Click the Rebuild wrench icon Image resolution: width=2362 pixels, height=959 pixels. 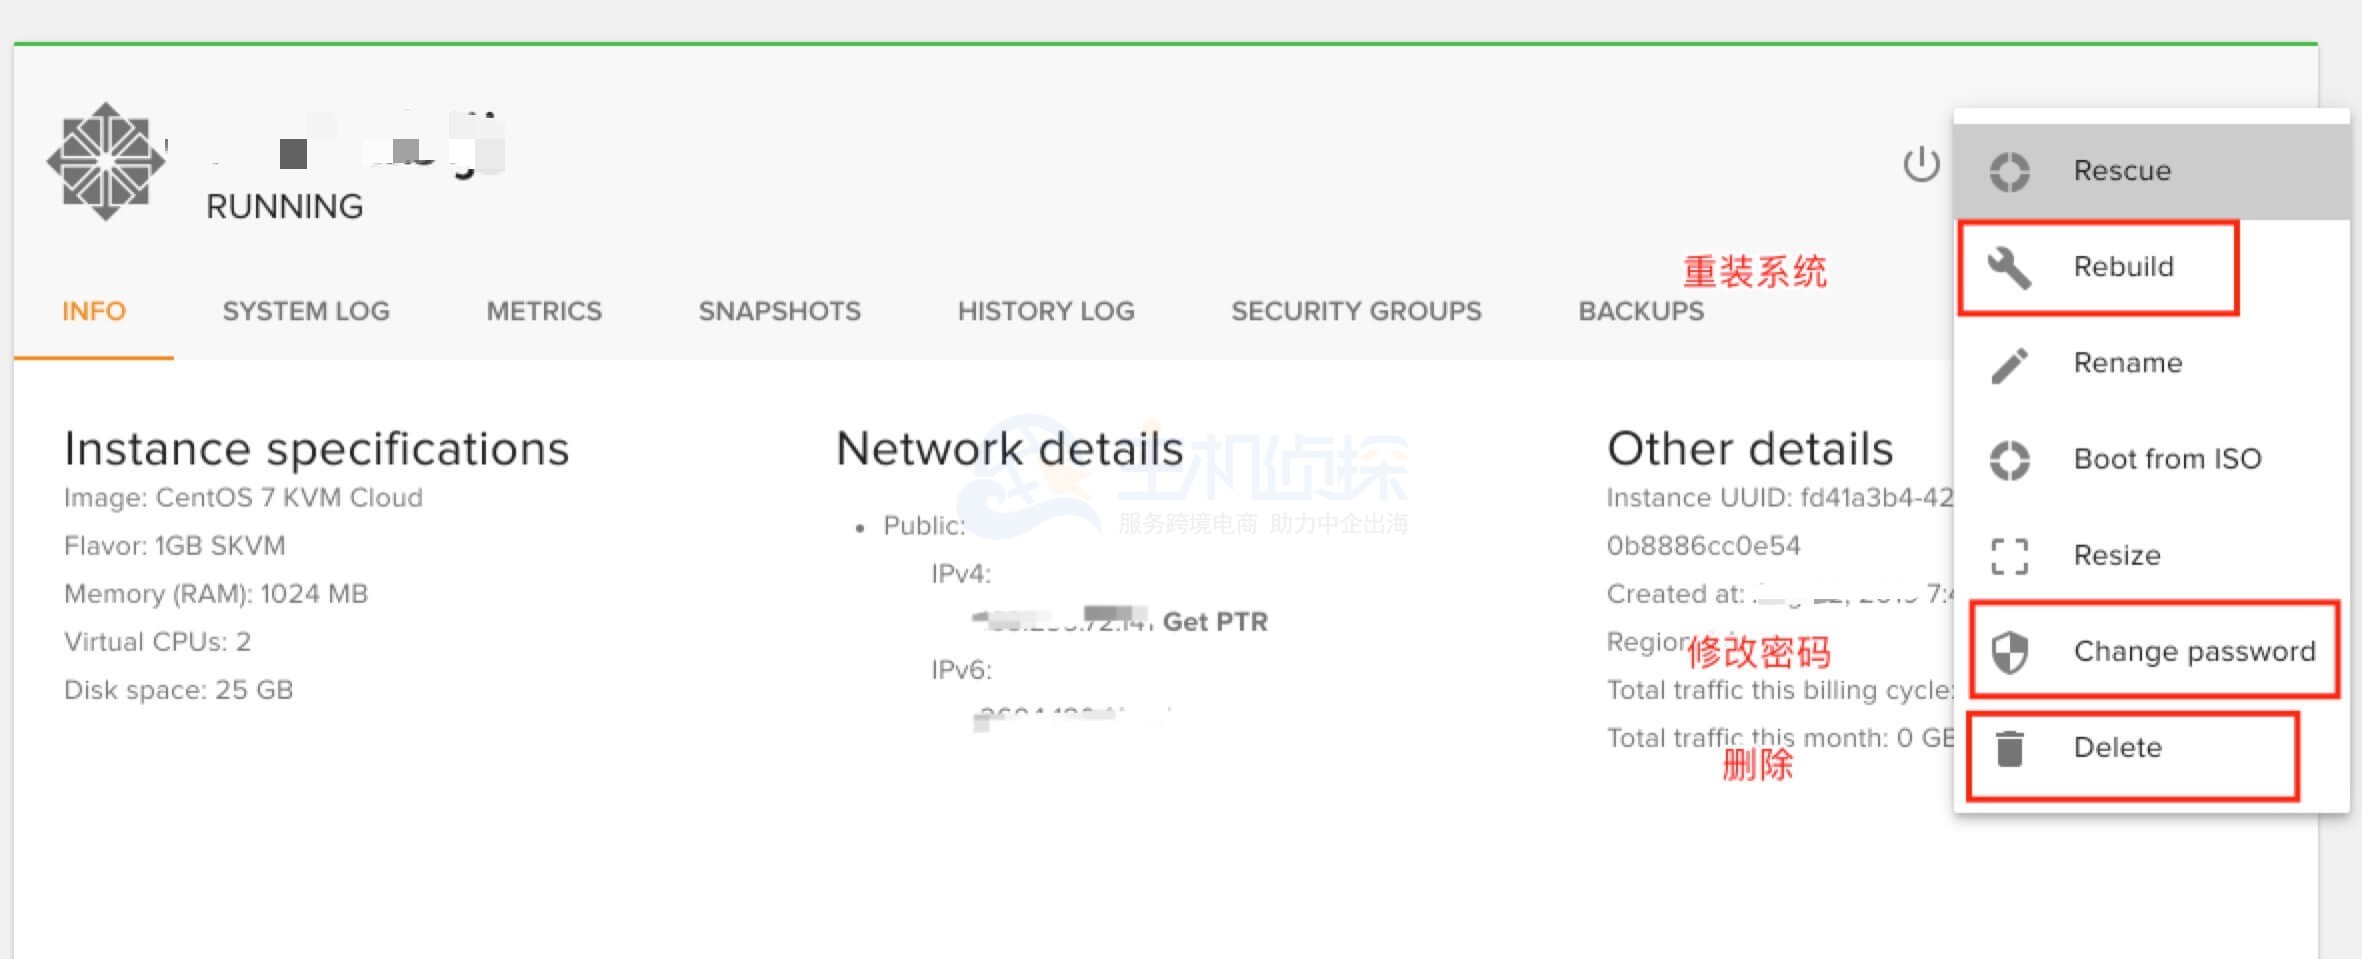click(x=2009, y=267)
